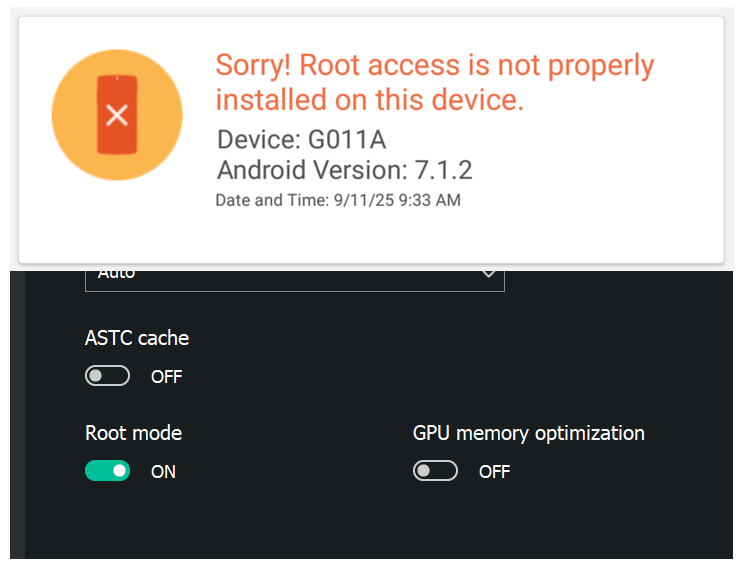Click the Date and Time stamp text
This screenshot has width=744, height=565.
(338, 200)
